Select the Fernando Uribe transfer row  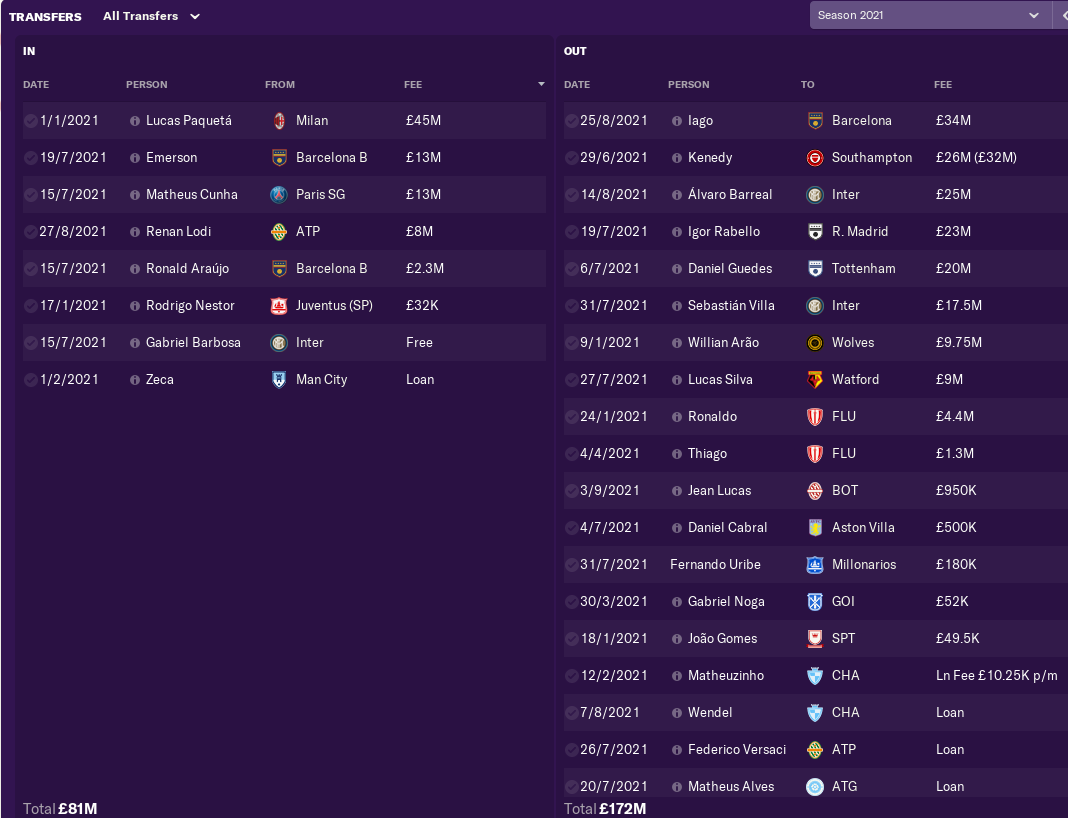[x=715, y=565]
